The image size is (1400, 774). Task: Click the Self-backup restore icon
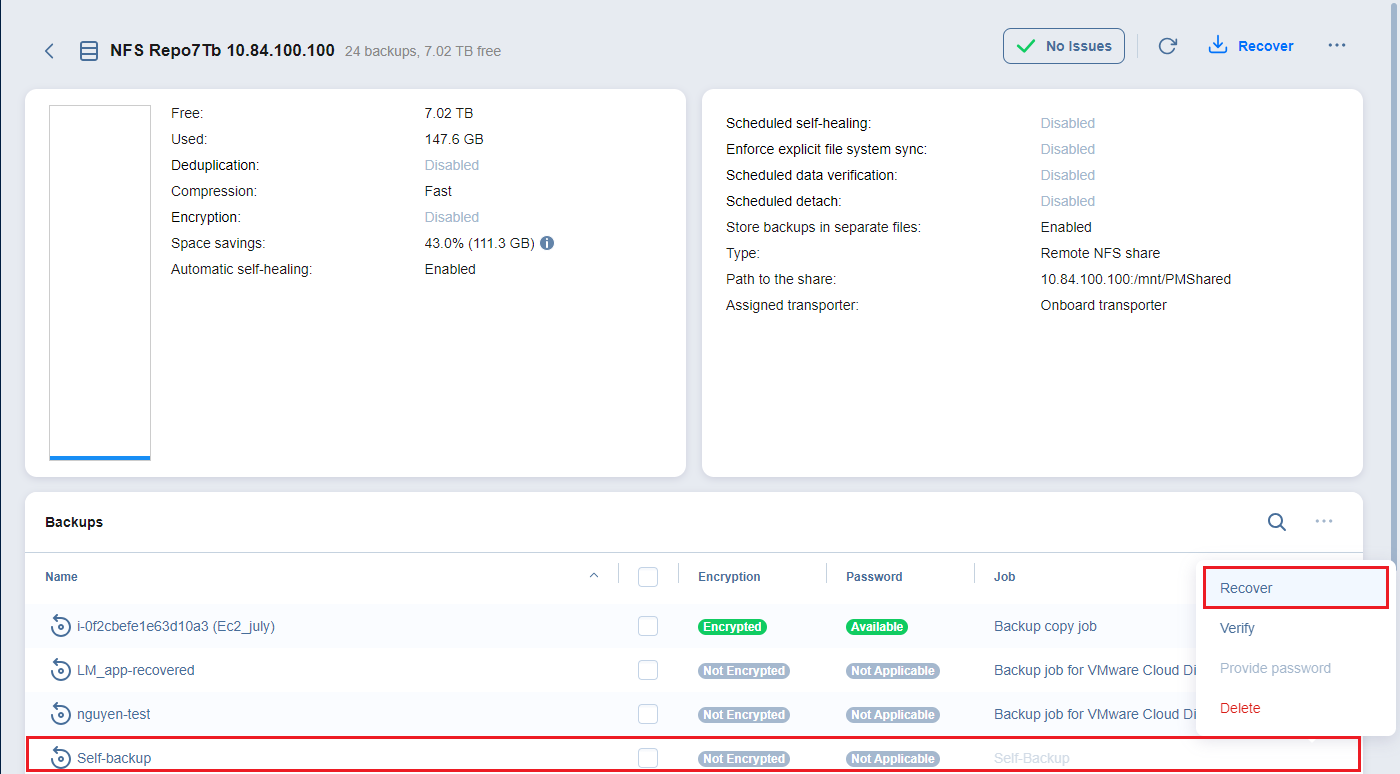(61, 758)
